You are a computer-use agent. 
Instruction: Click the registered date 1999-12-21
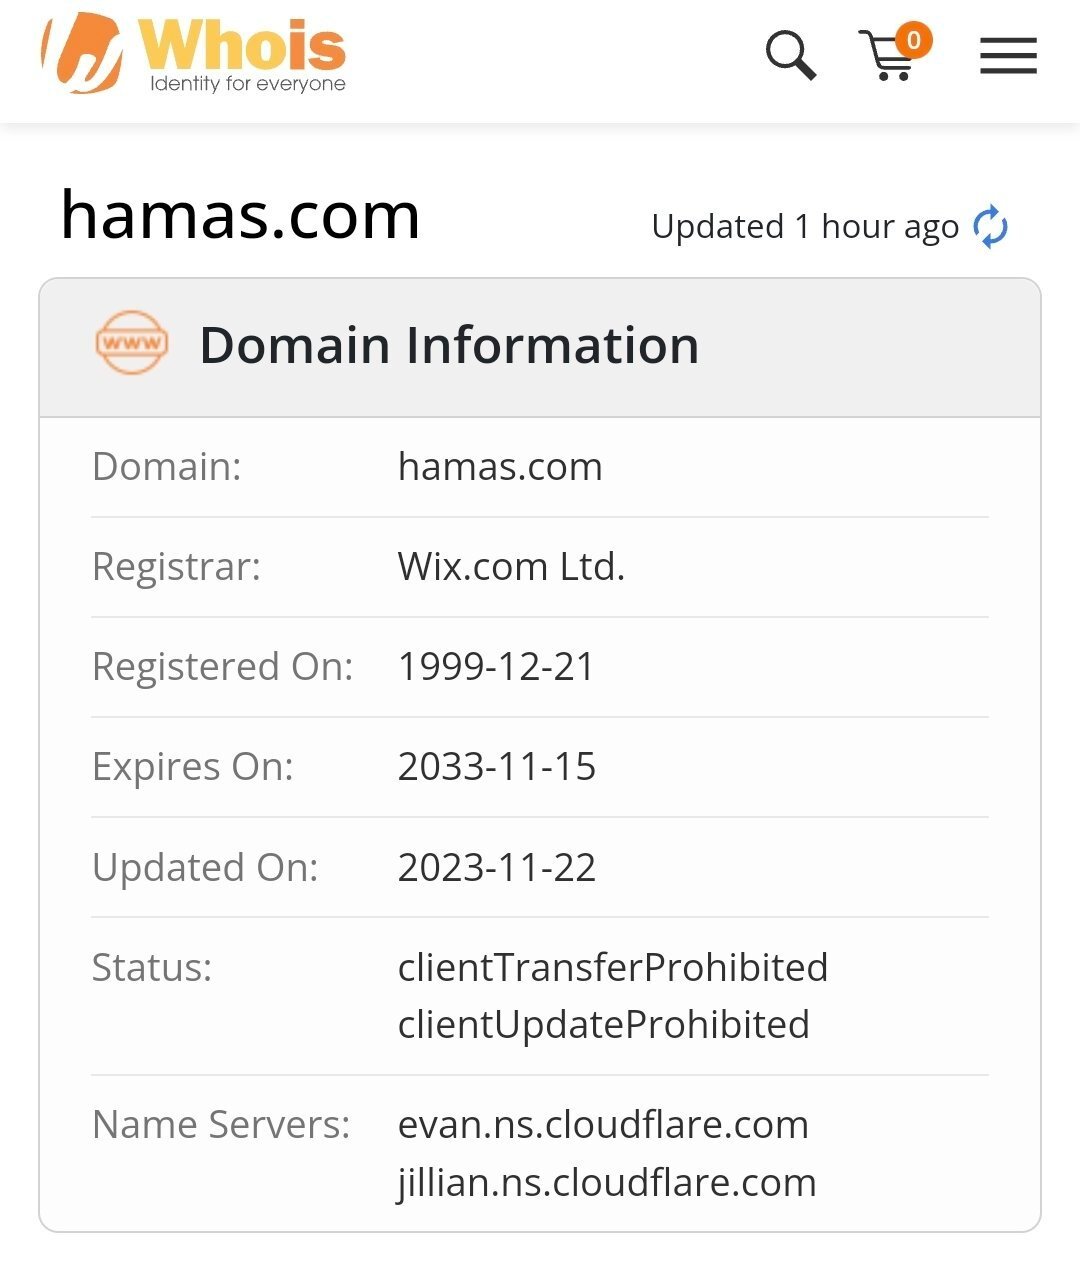click(496, 667)
